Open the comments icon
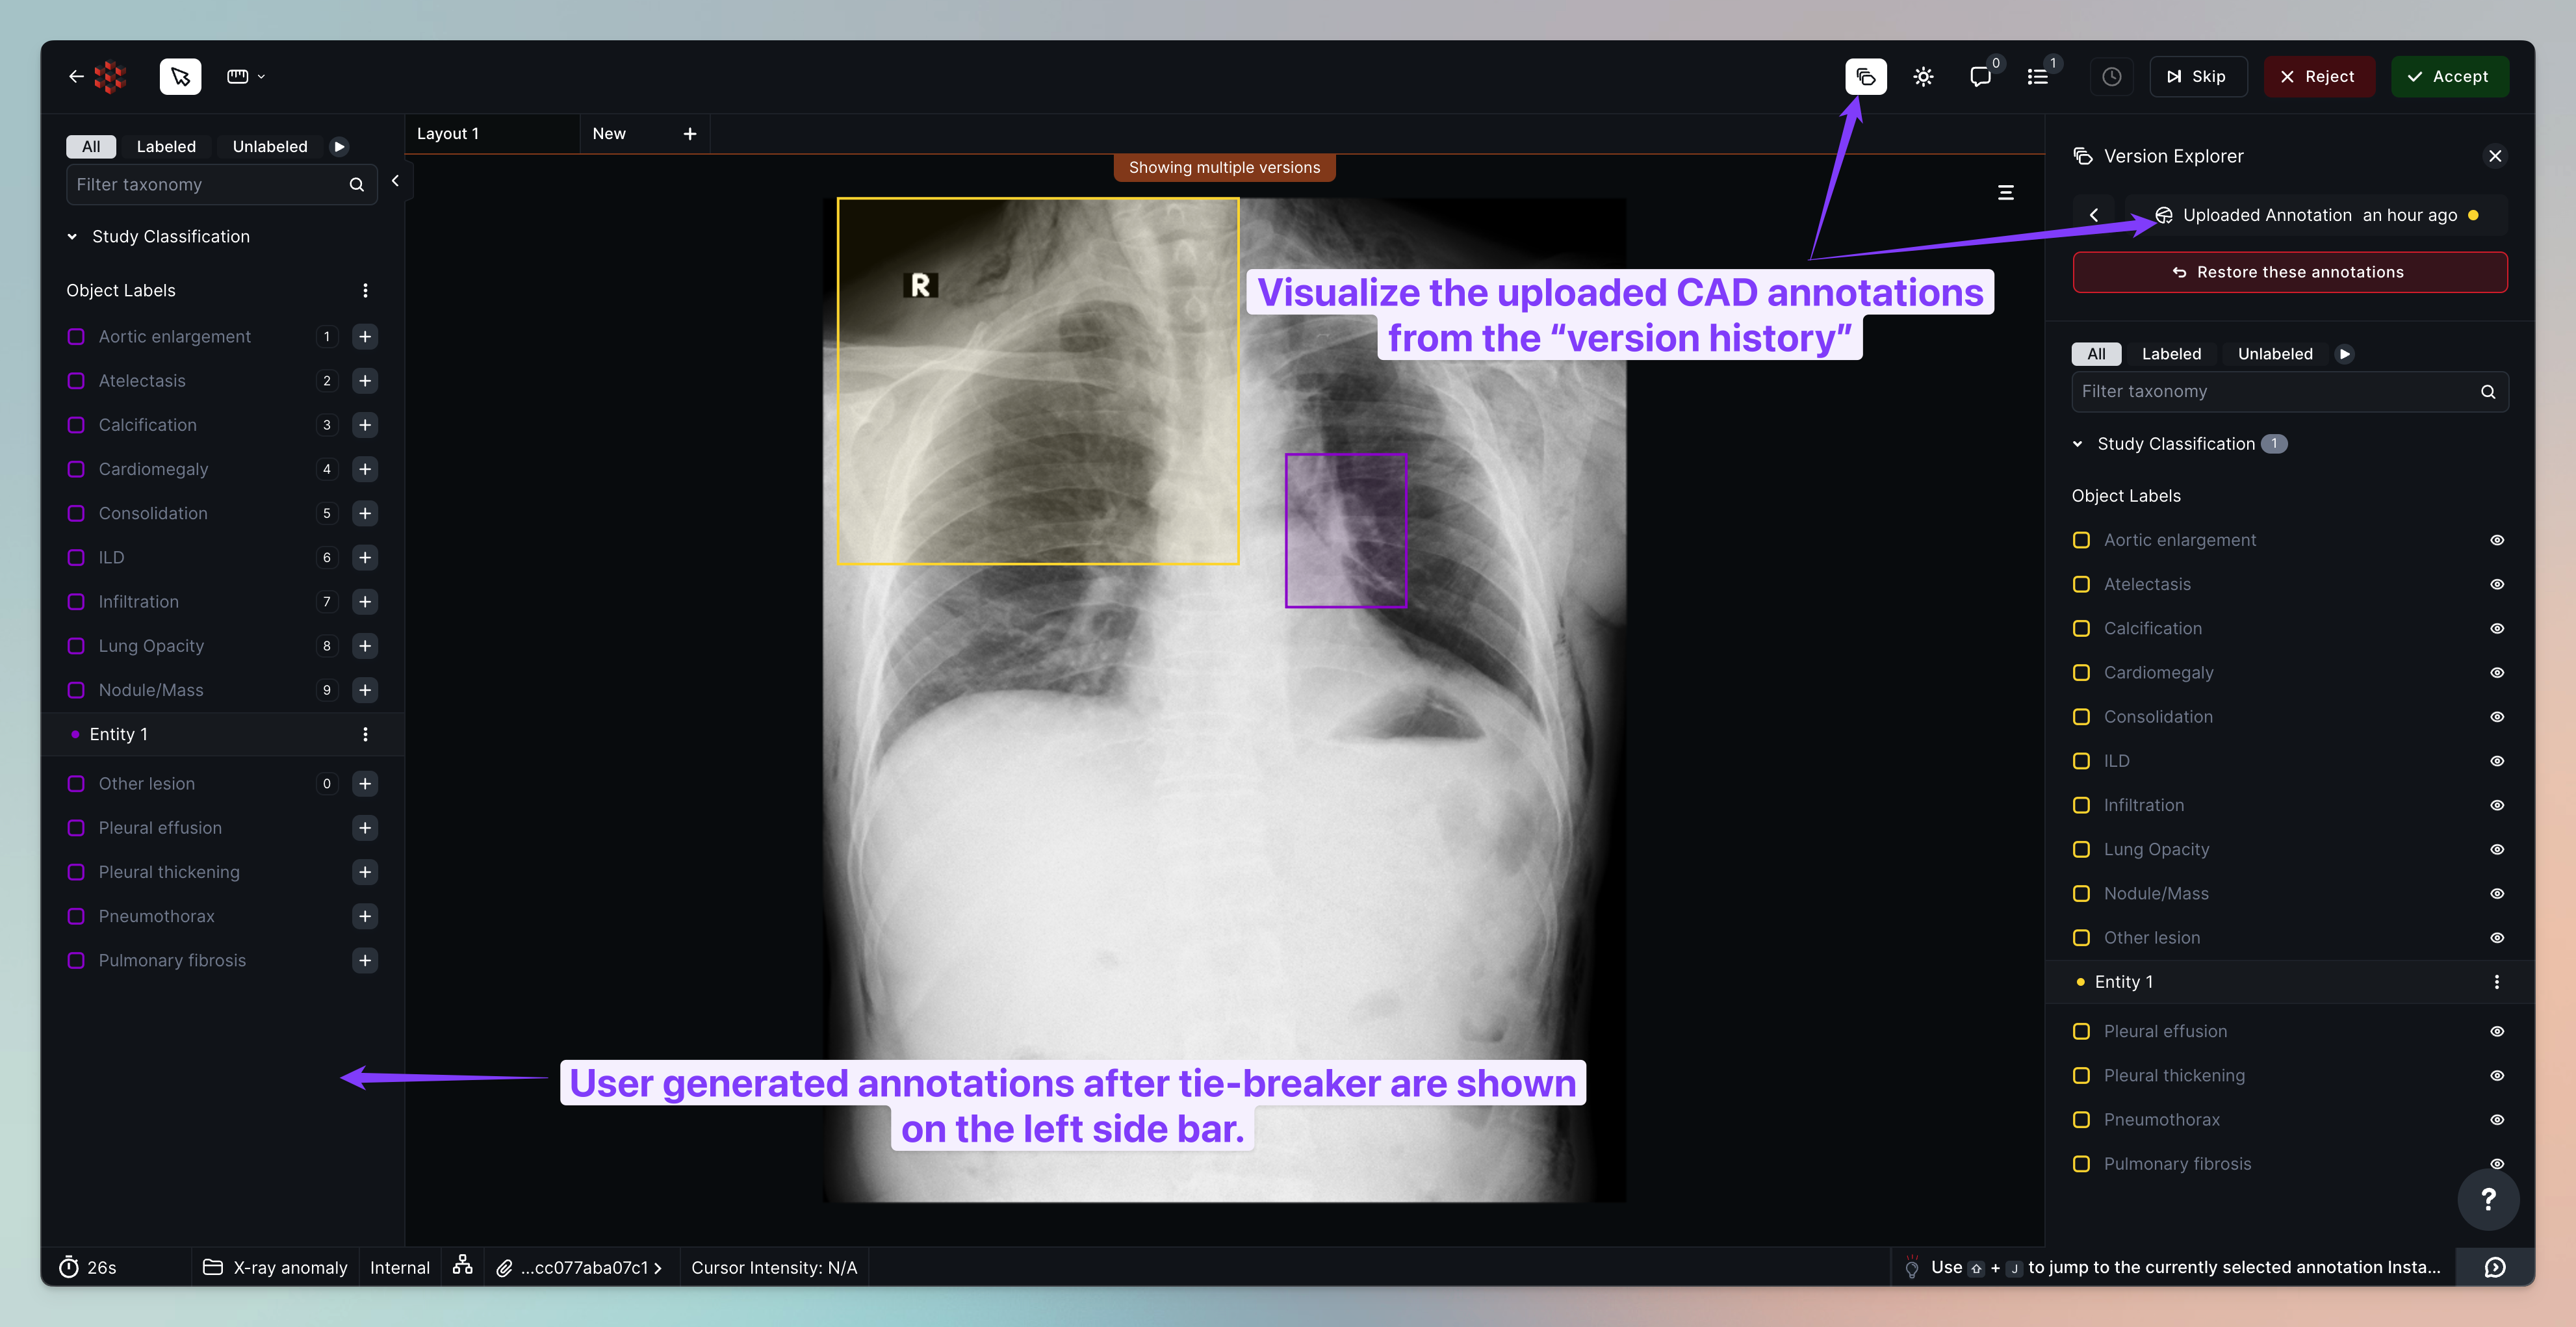Viewport: 2576px width, 1327px height. coord(1980,76)
